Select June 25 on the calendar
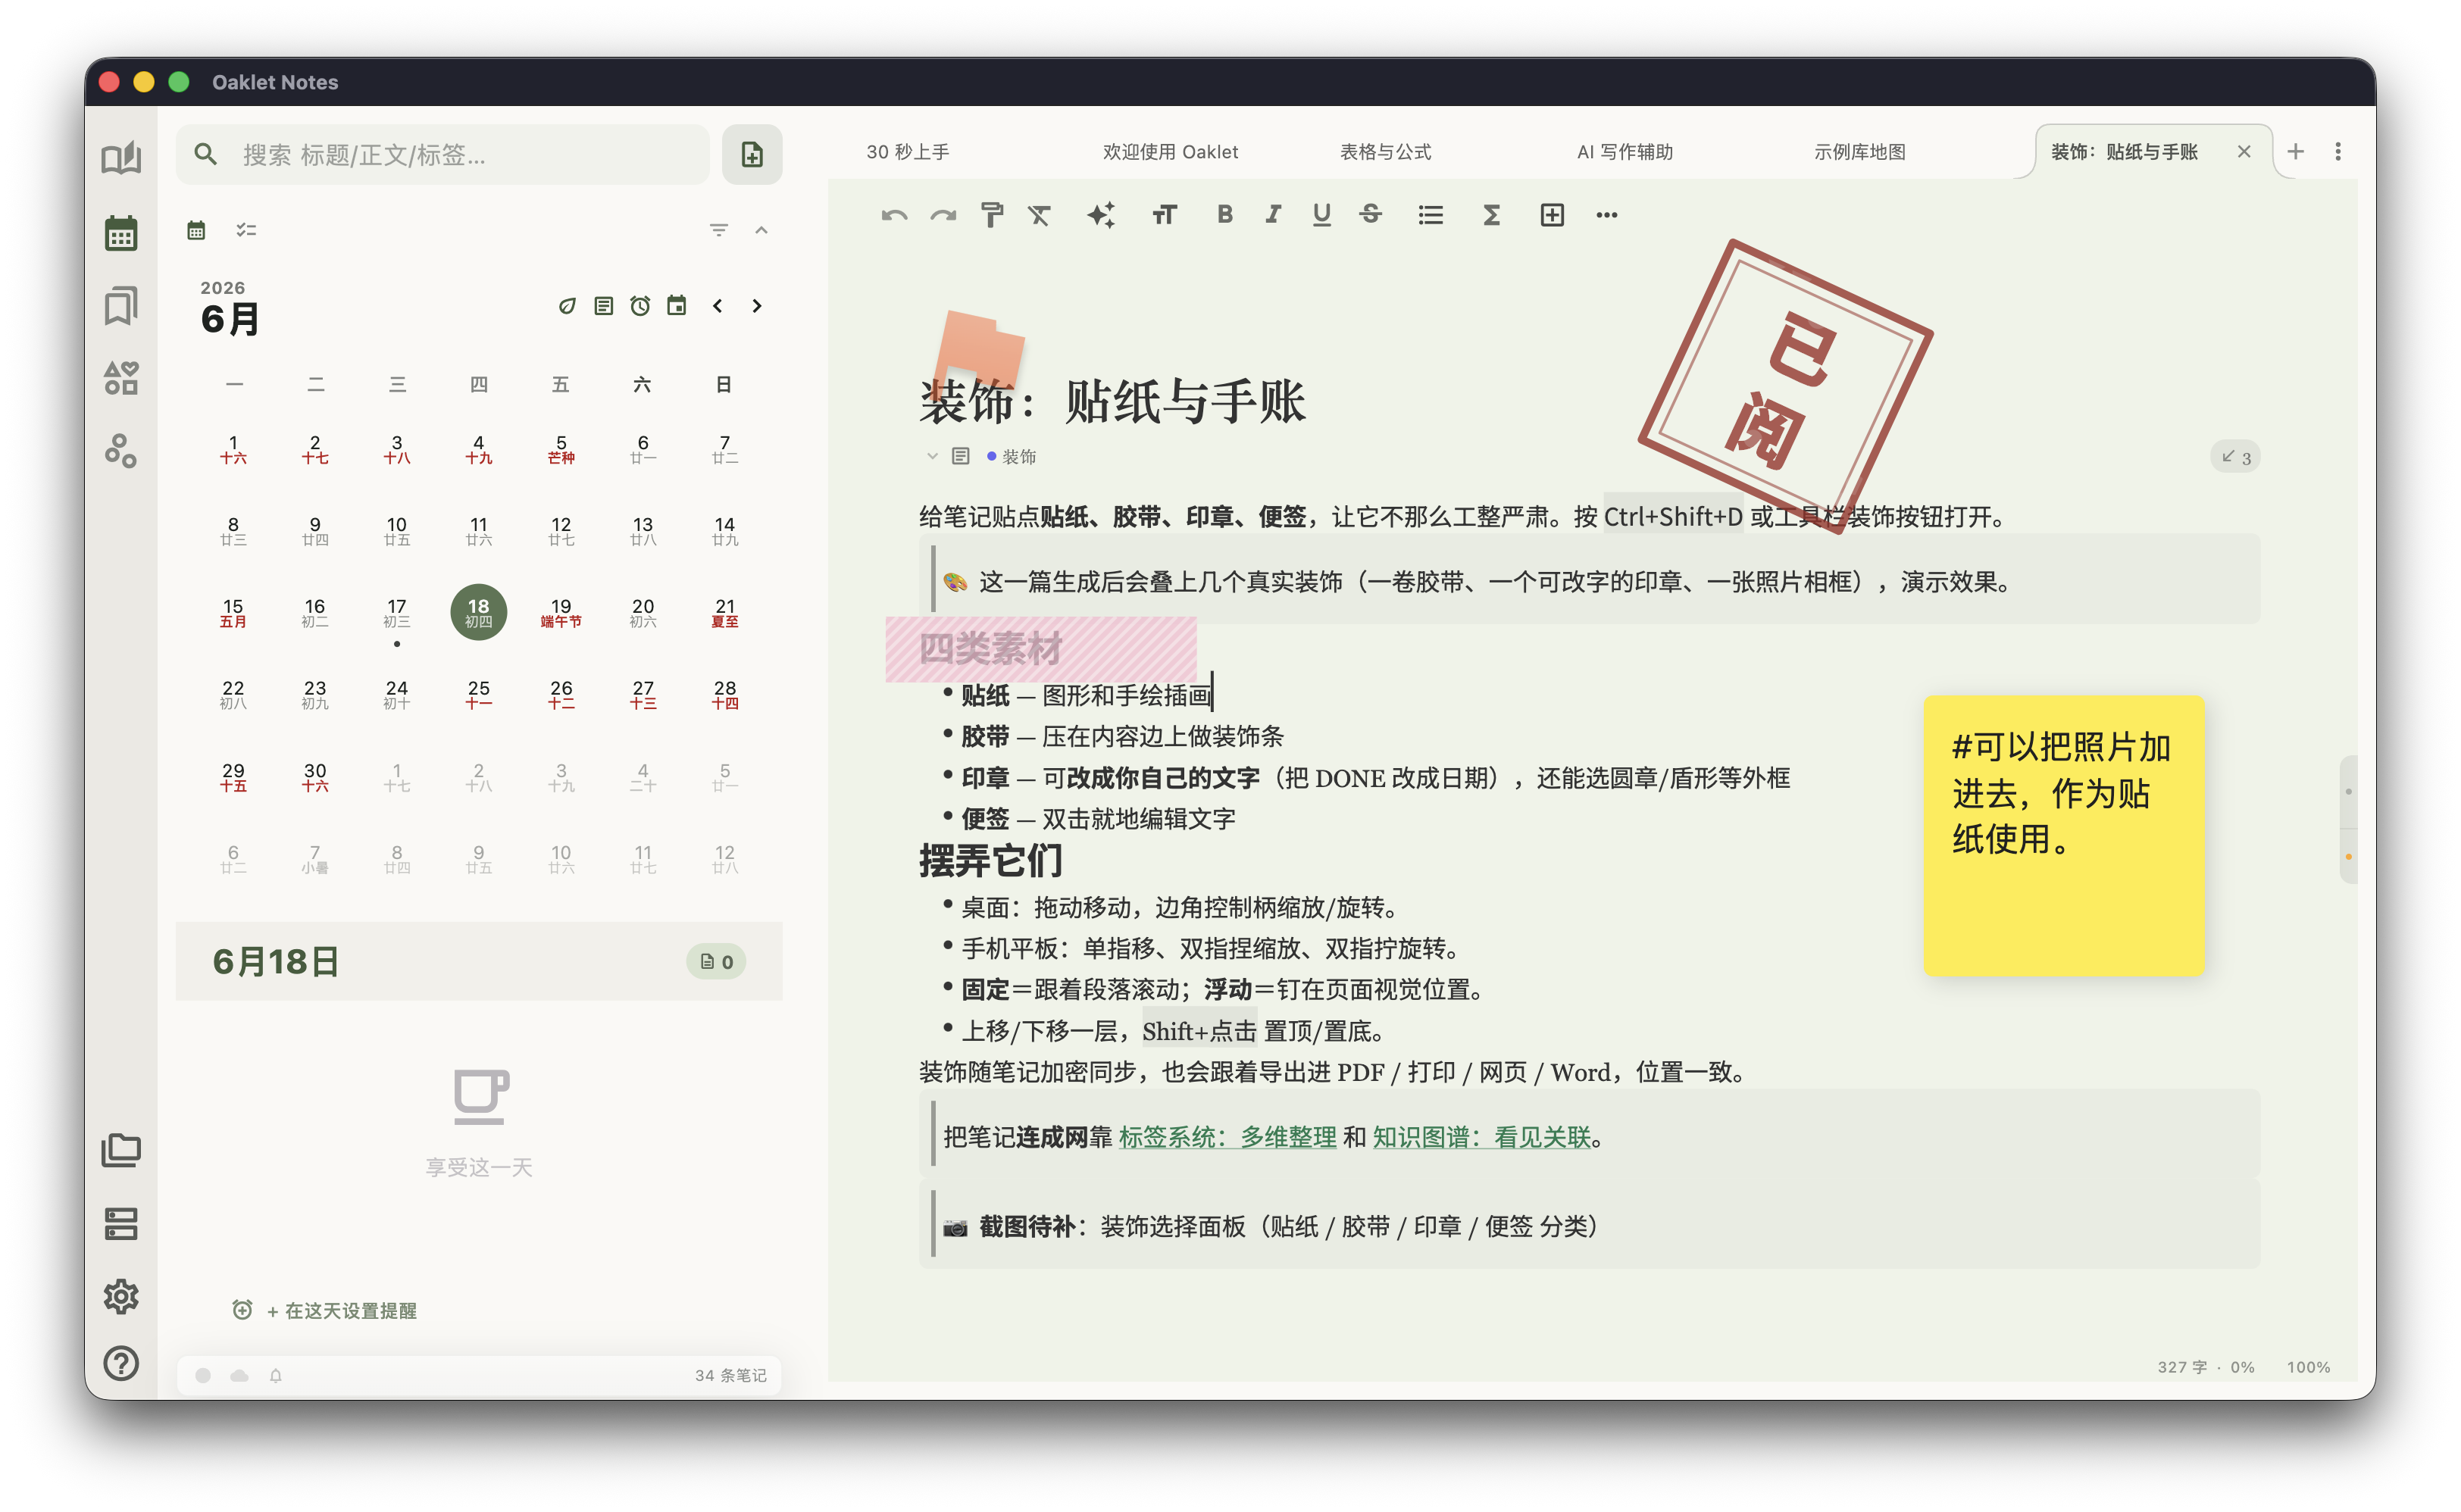This screenshot has width=2461, height=1512. [x=478, y=694]
